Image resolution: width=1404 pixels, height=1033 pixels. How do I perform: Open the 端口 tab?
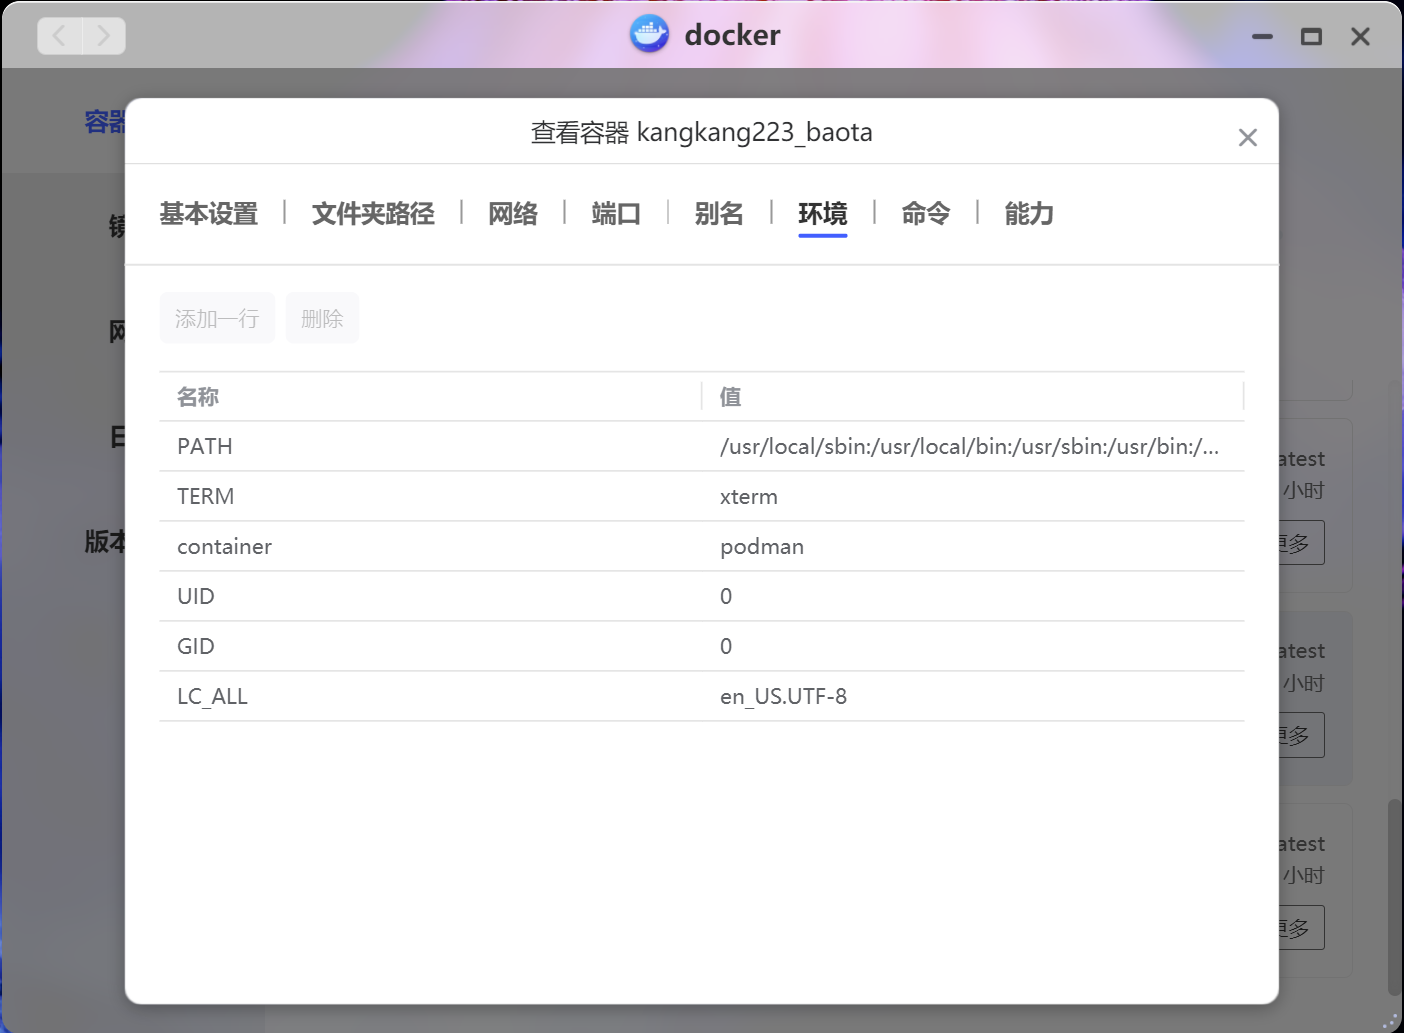coord(616,214)
